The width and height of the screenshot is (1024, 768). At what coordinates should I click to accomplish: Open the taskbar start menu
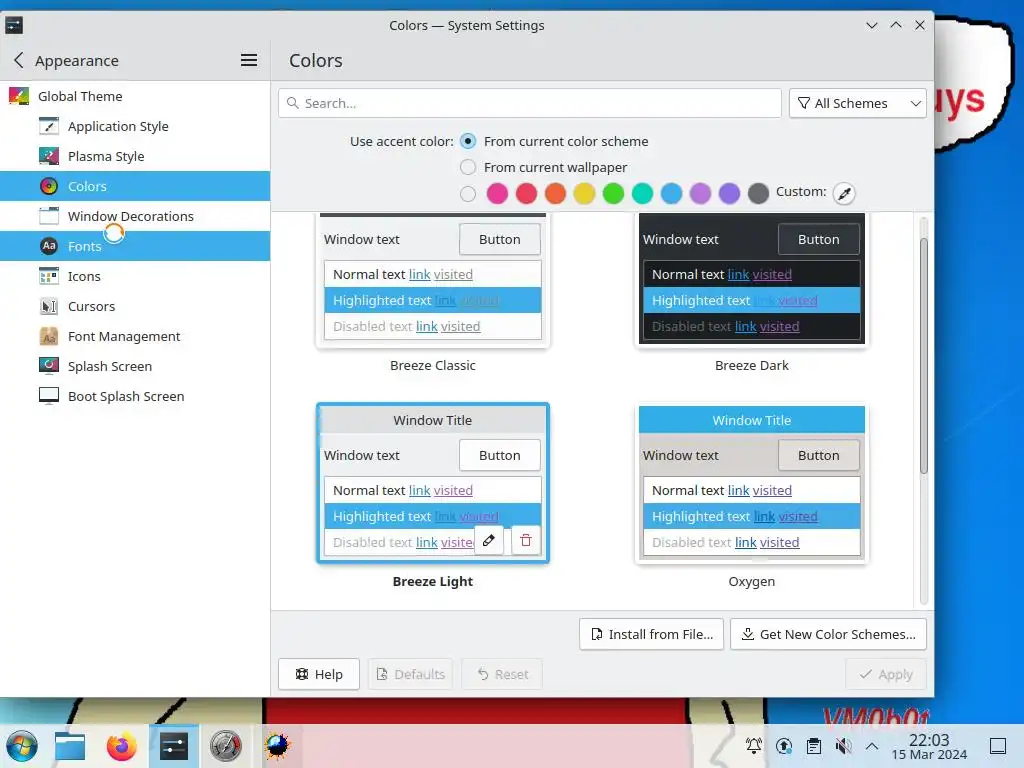[x=22, y=746]
